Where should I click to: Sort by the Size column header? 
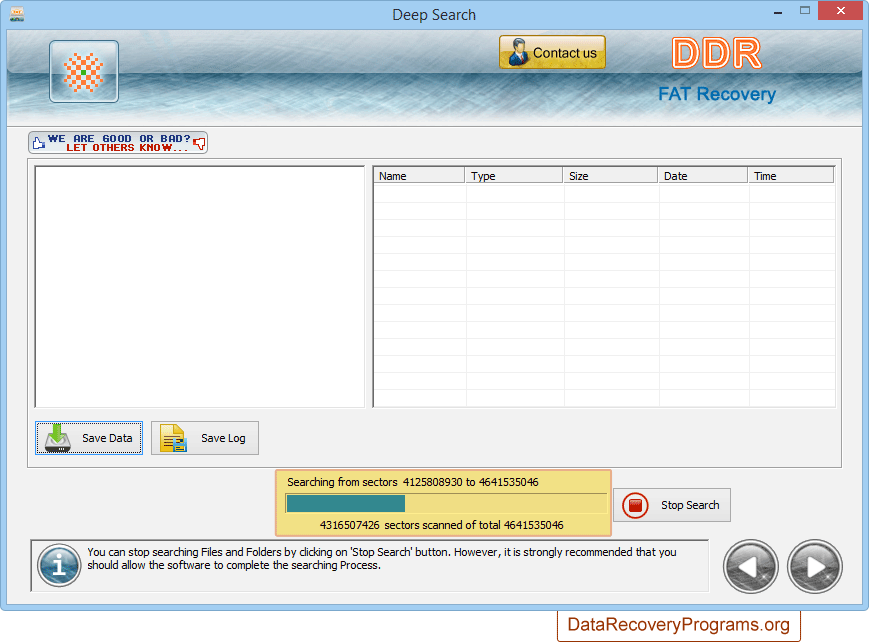pyautogui.click(x=611, y=176)
